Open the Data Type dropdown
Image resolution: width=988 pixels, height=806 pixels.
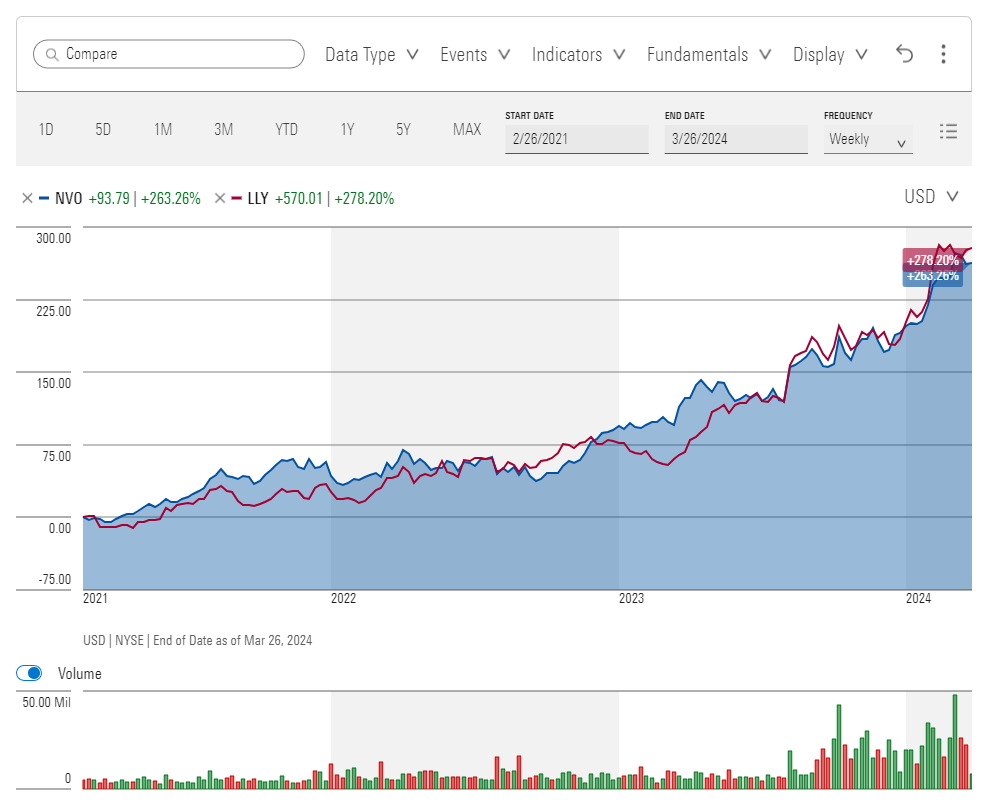[x=372, y=54]
